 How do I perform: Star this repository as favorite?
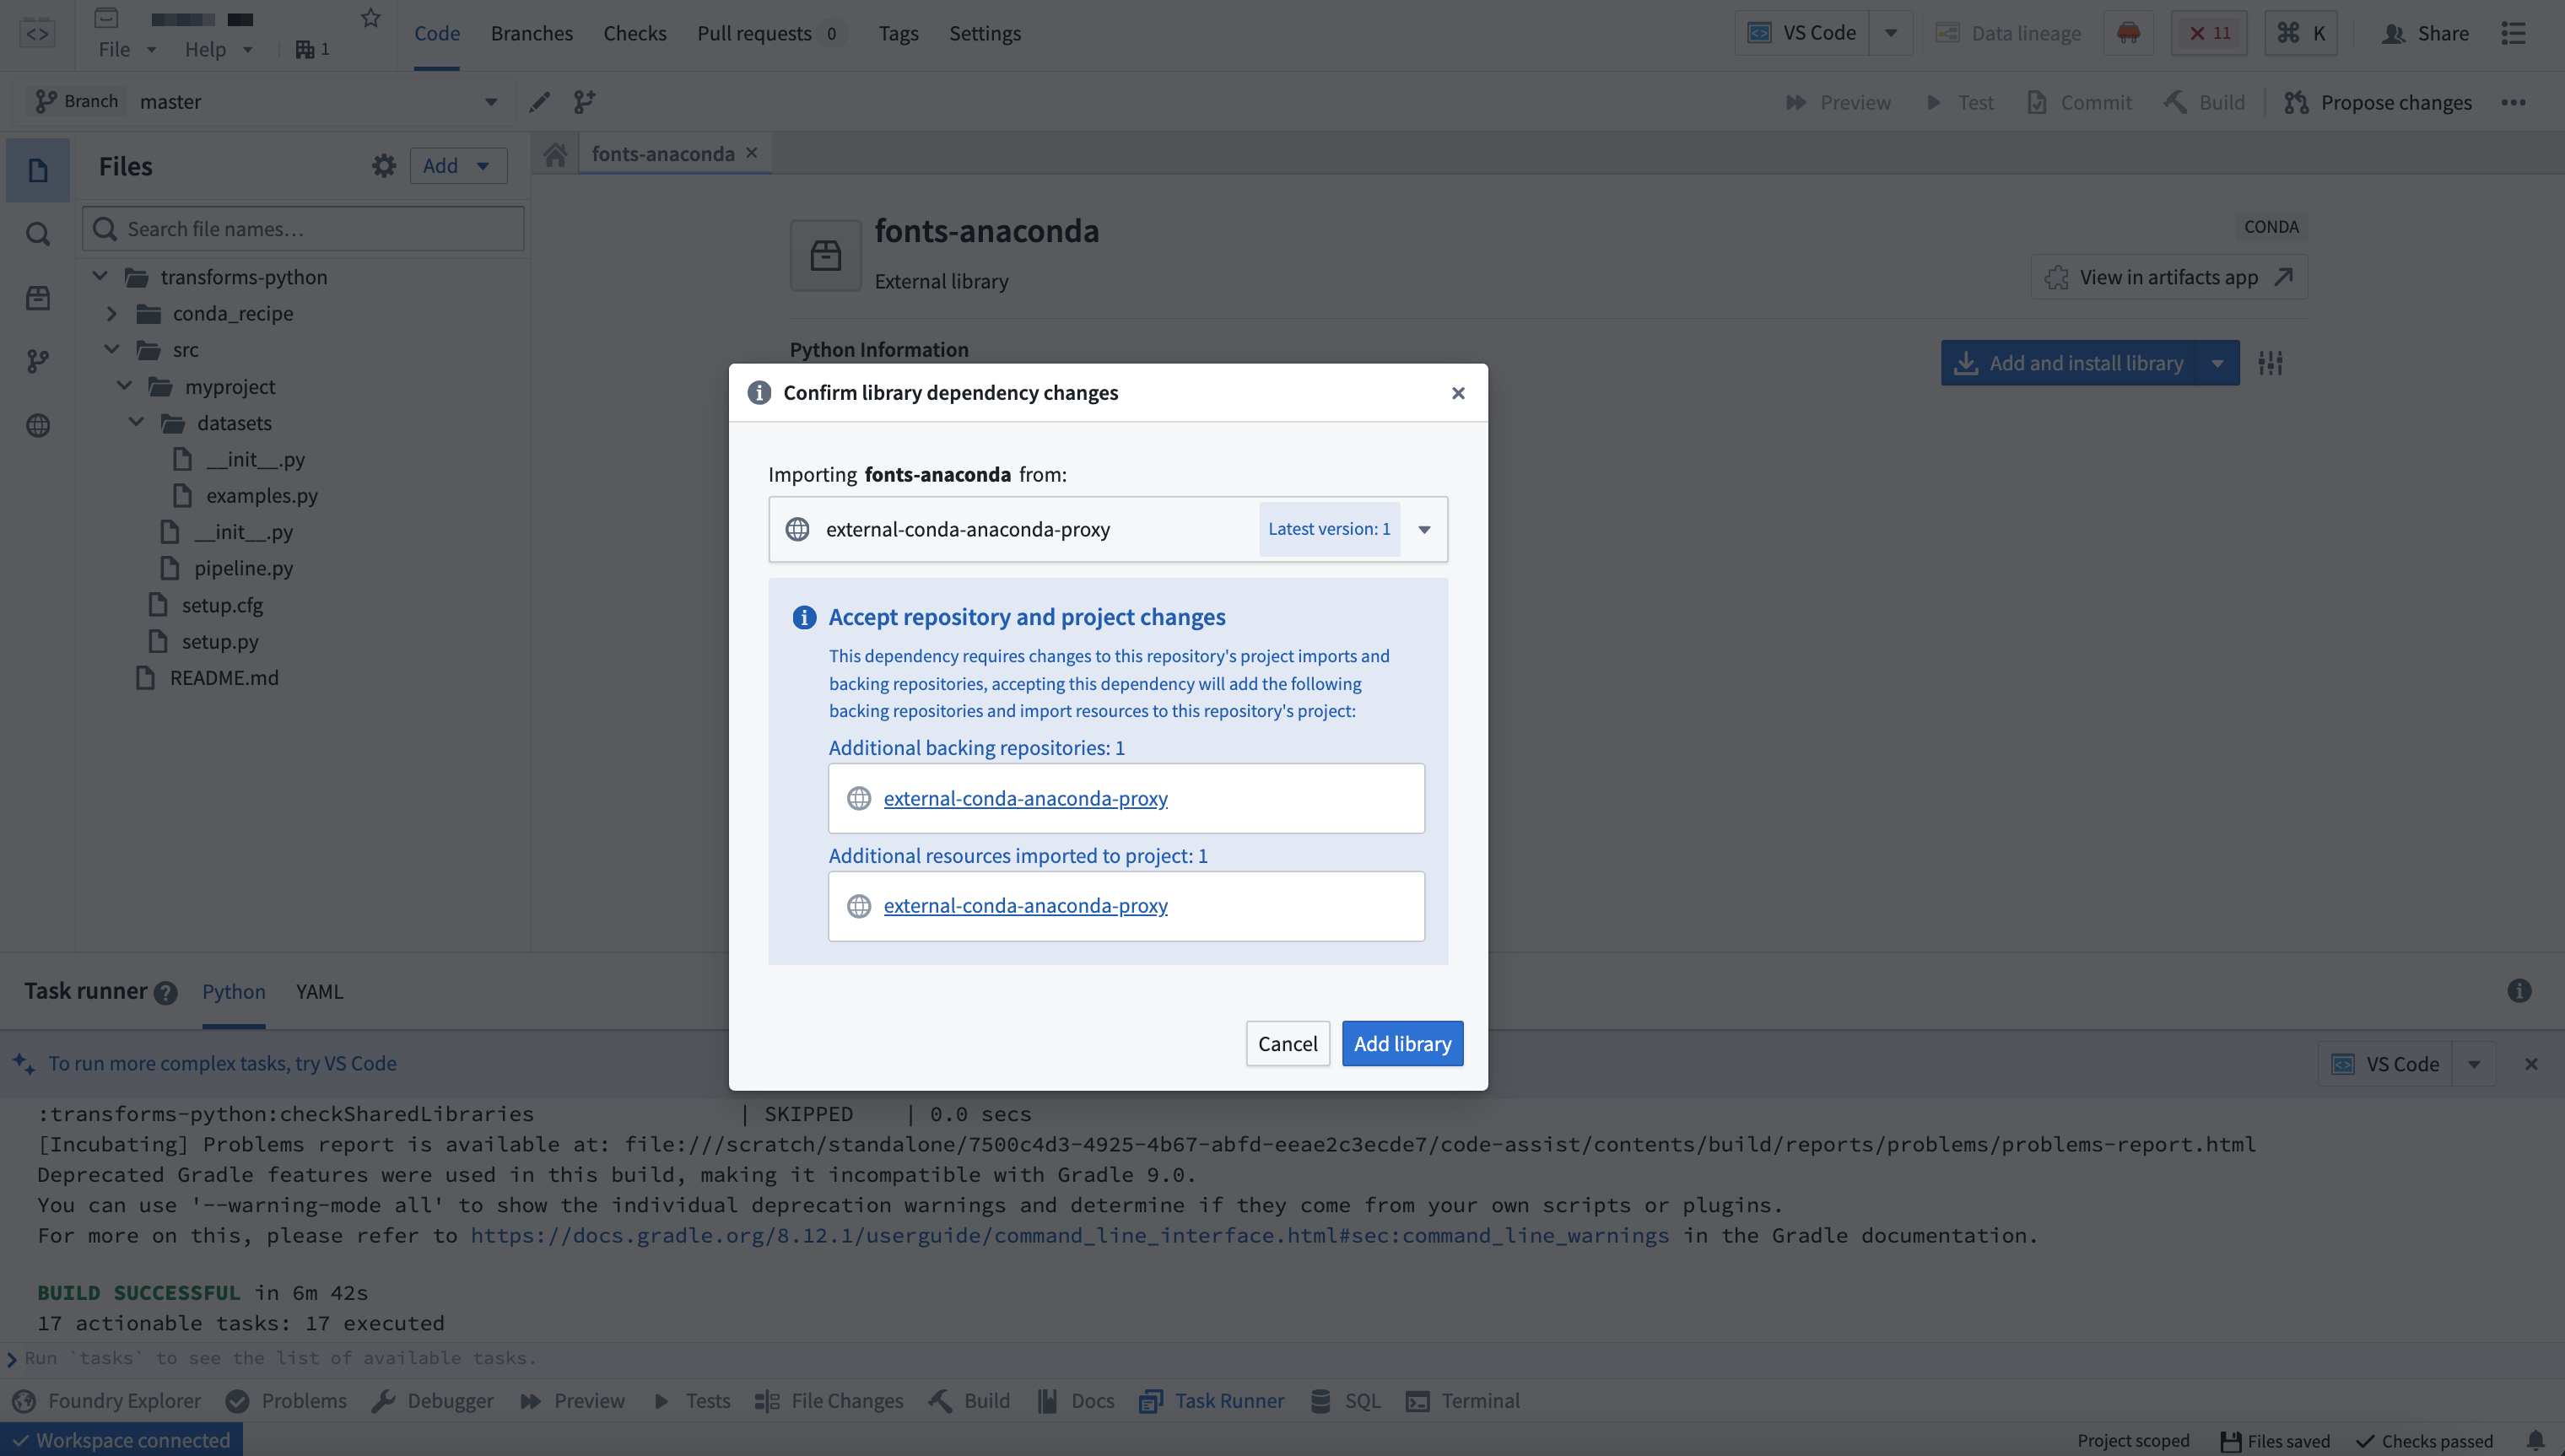tap(371, 18)
